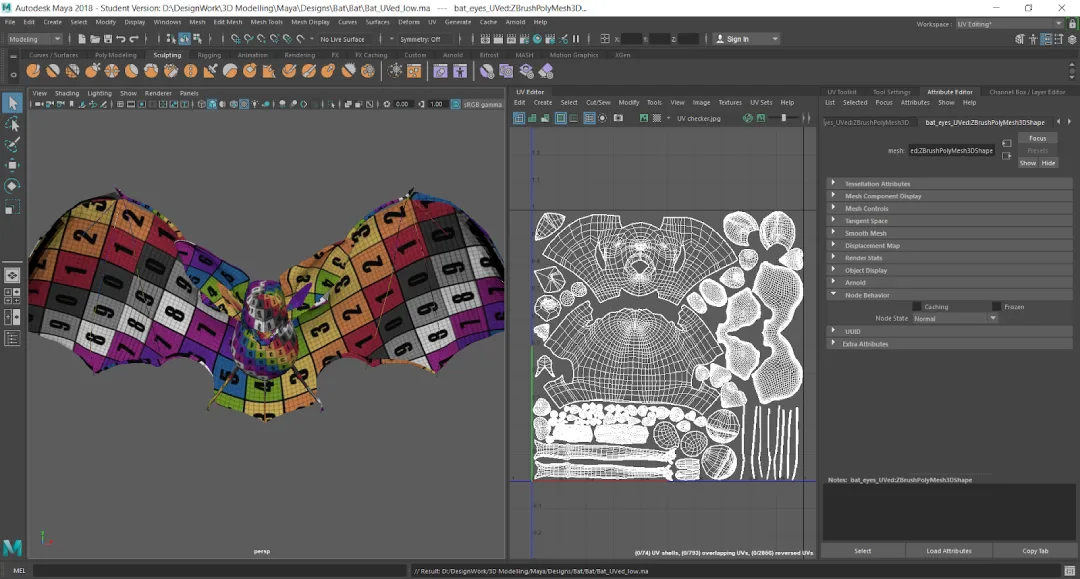Click the Focus button in Attribute Editor

pos(1037,138)
